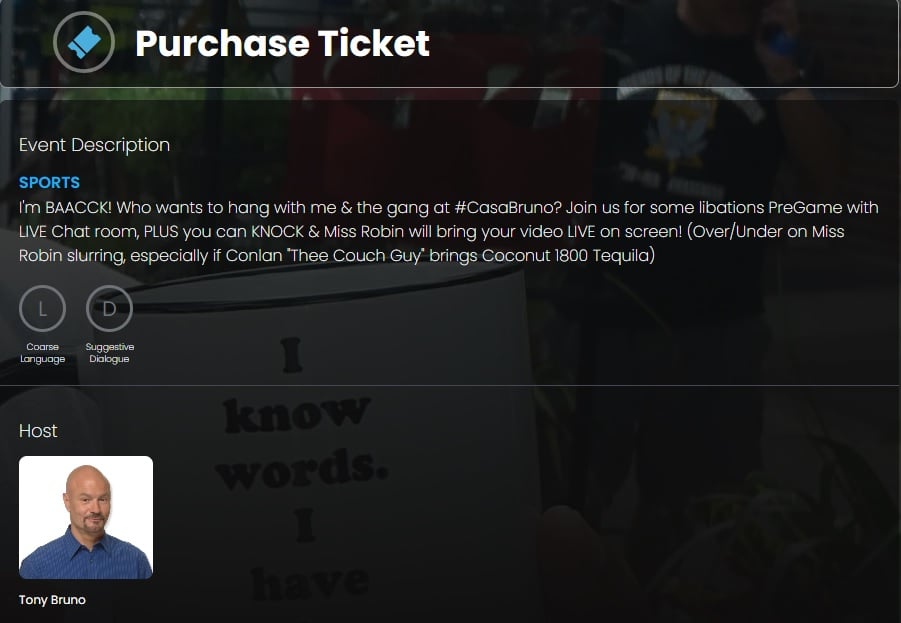The width and height of the screenshot is (901, 623).
Task: Click the Event Description heading
Action: point(94,145)
